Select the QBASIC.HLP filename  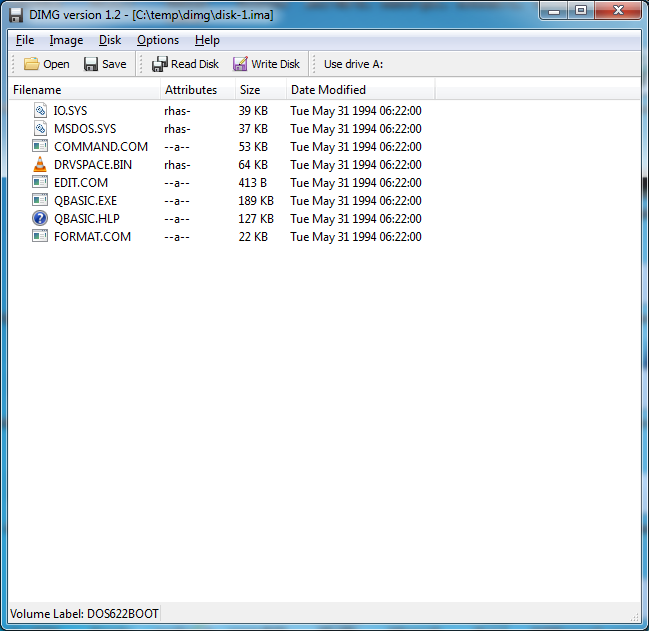click(x=87, y=218)
